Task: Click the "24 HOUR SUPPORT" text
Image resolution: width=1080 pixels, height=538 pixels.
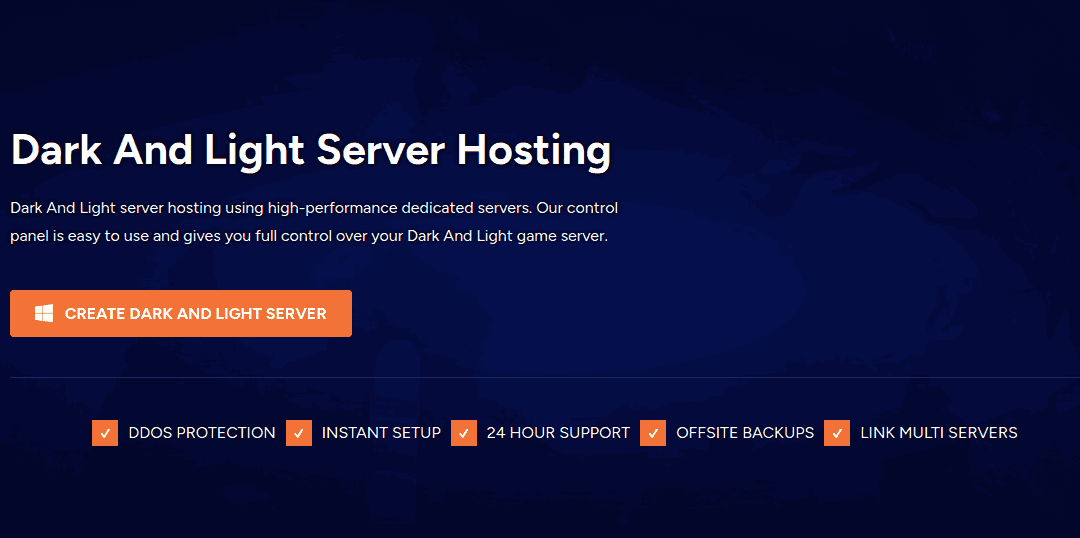Action: coord(558,433)
